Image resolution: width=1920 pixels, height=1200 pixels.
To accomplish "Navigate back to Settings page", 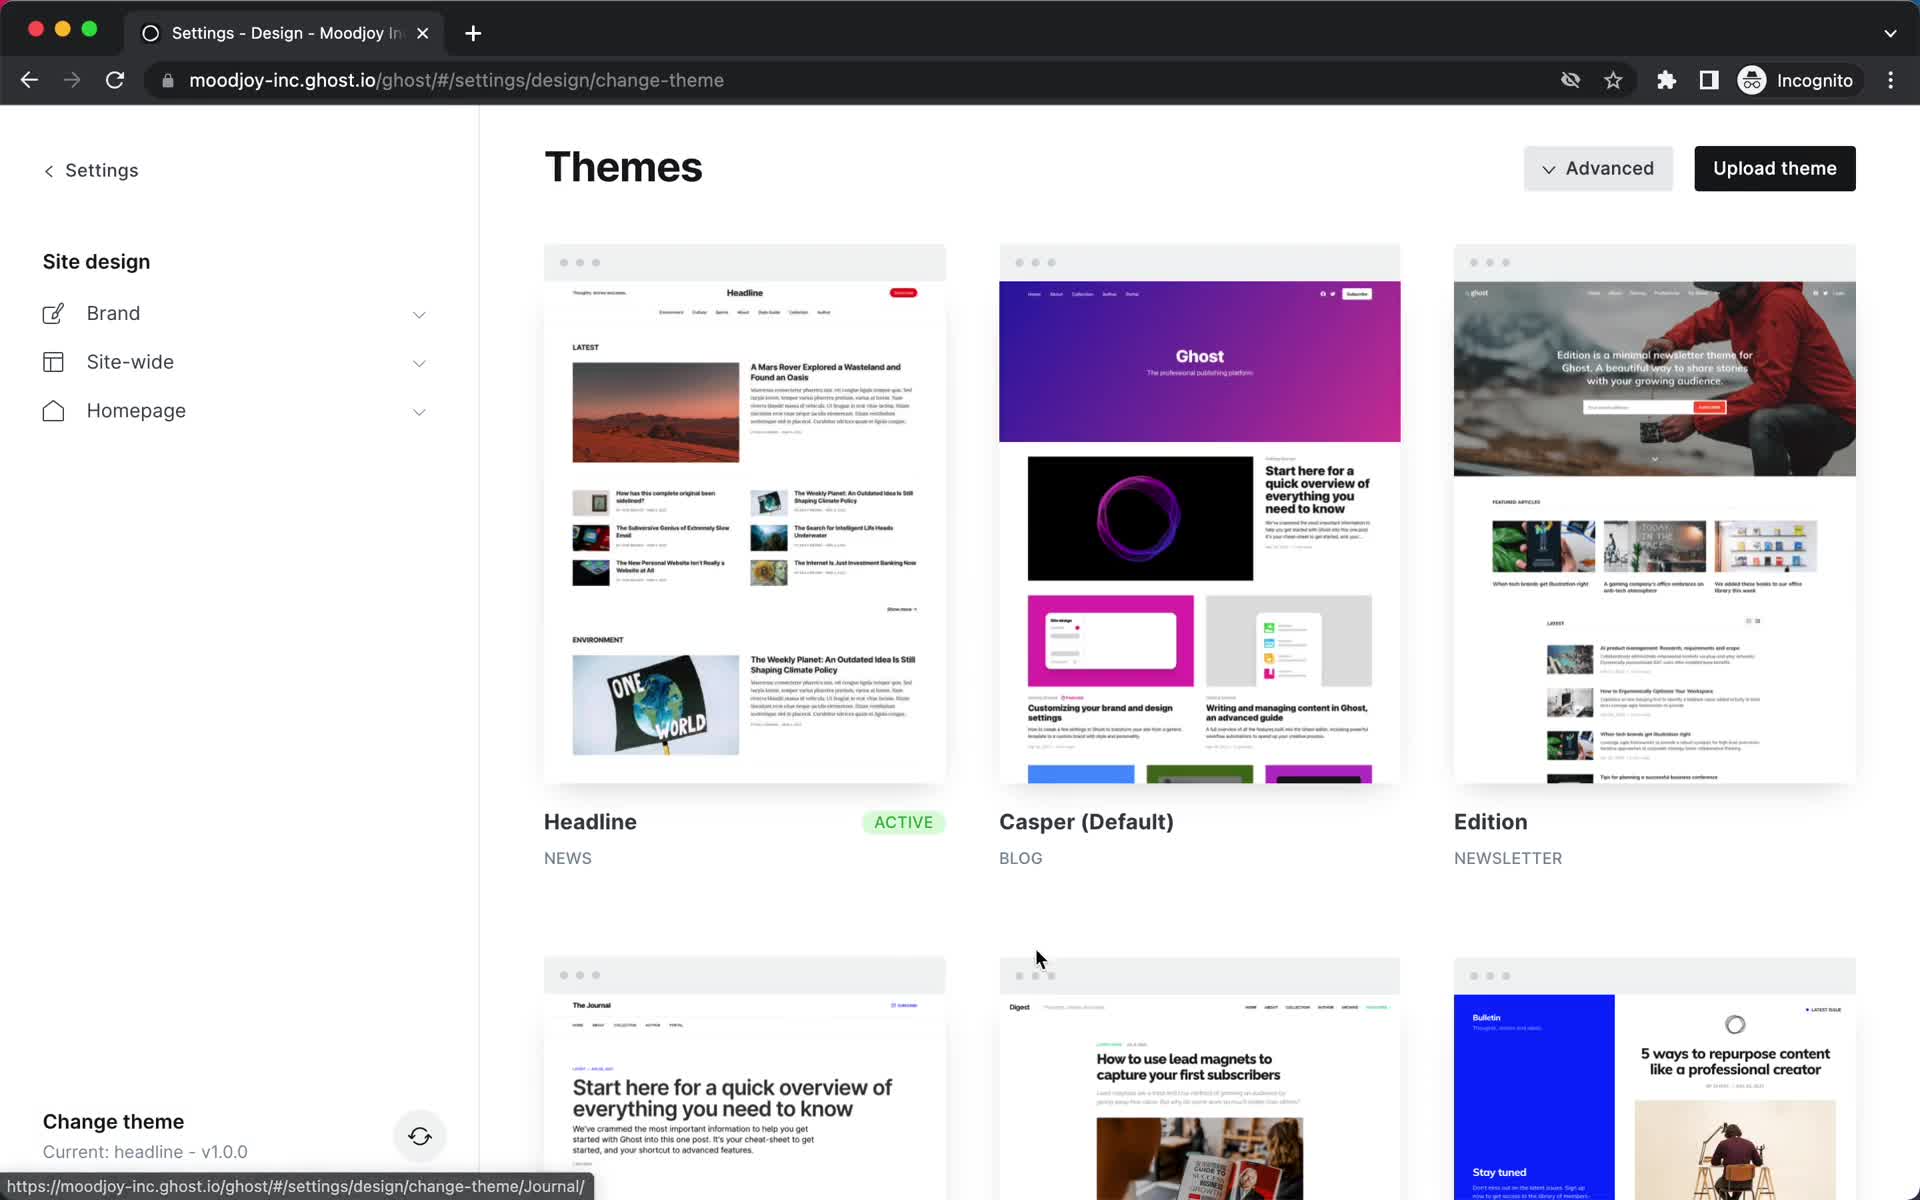I will (x=91, y=169).
